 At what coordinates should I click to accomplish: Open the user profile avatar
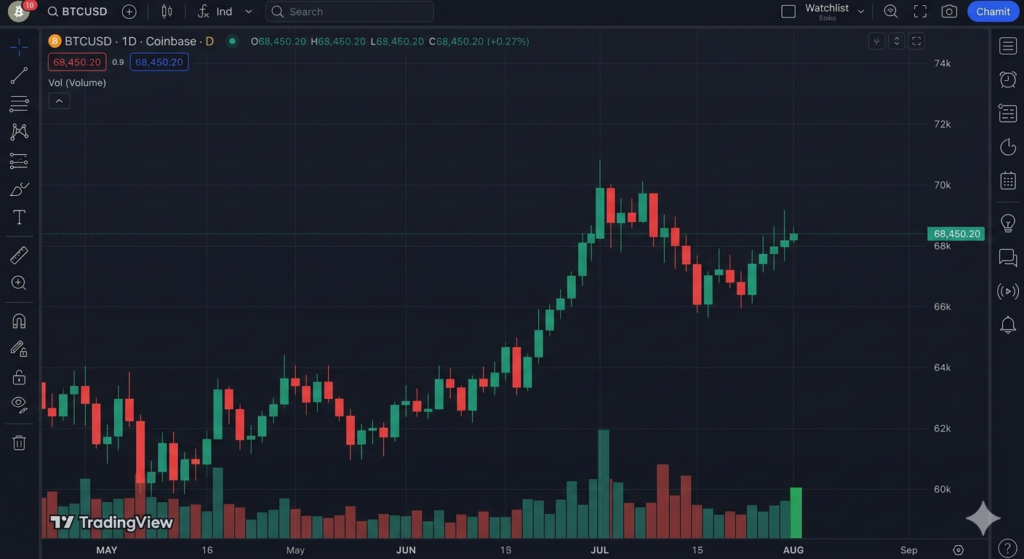[19, 11]
